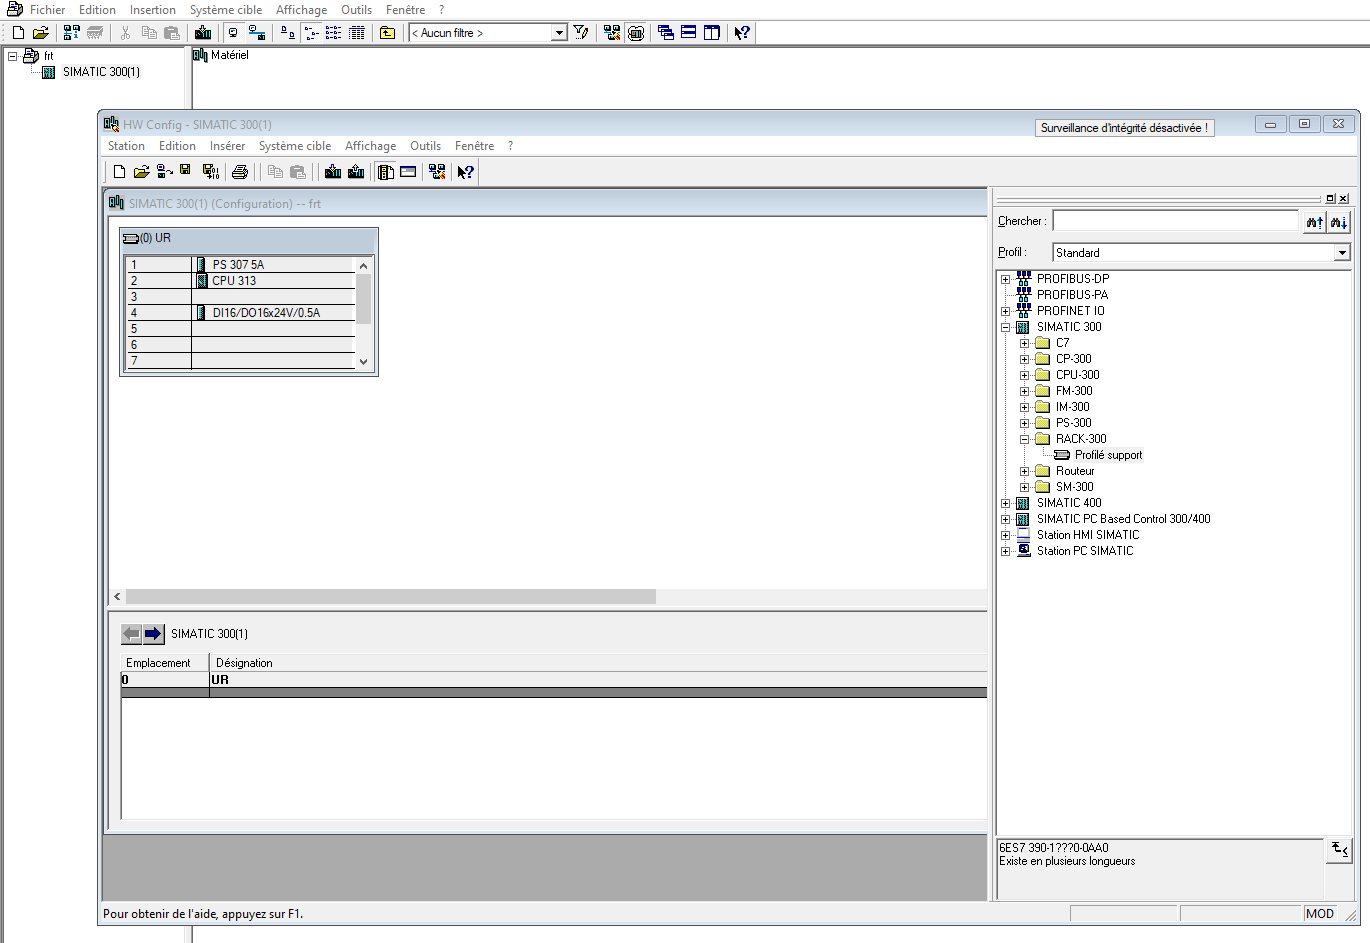Collapse the SIMATIC 300 catalog node

[1006, 327]
